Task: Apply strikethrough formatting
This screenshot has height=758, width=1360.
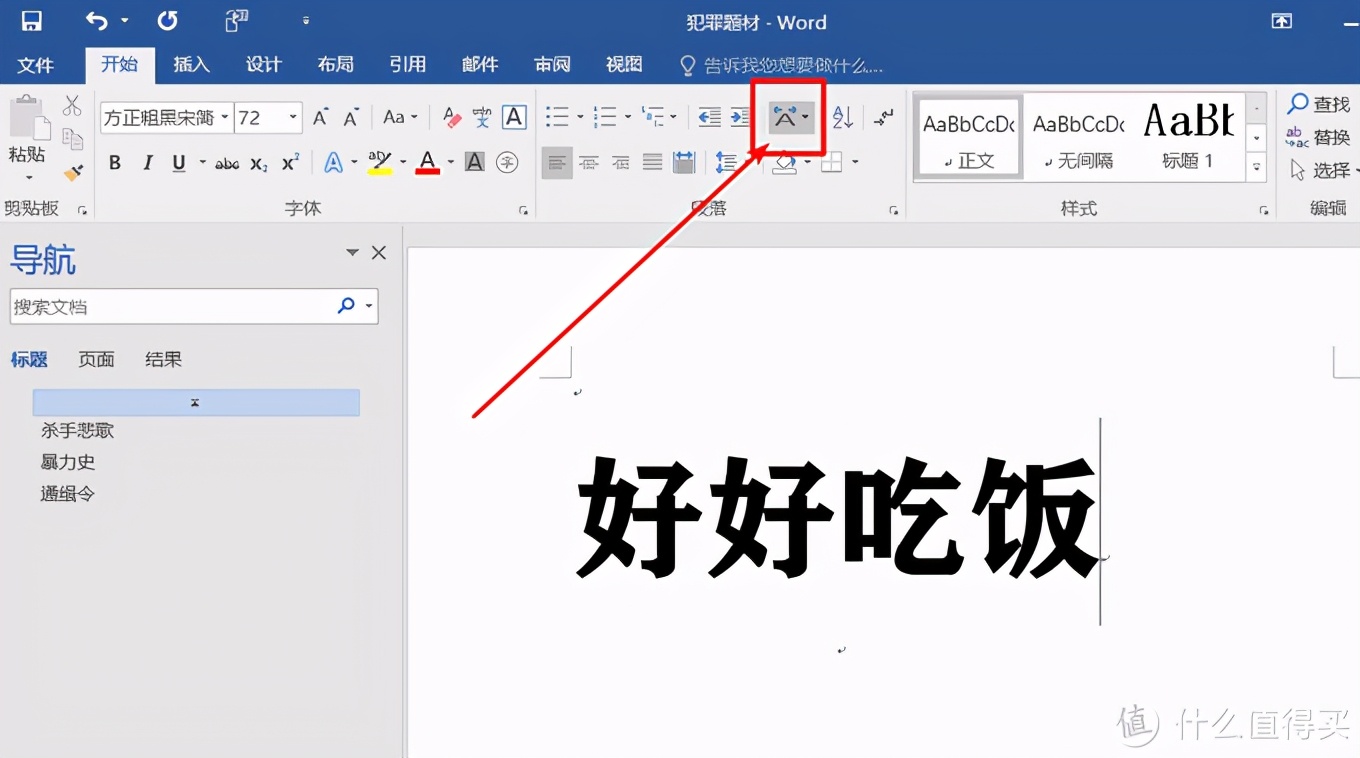Action: 226,162
